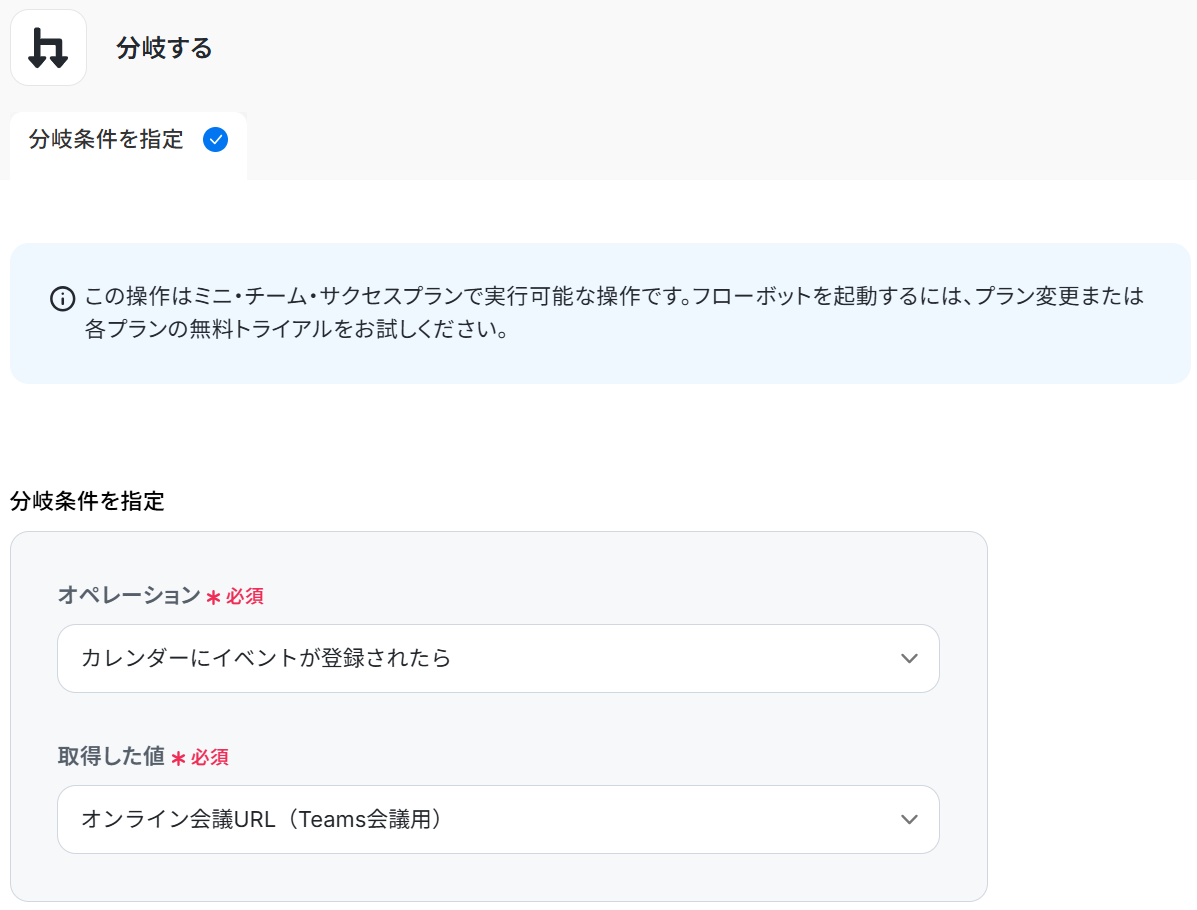The width and height of the screenshot is (1197, 910).
Task: Click the blue checkmark badge on tab
Action: pos(215,140)
